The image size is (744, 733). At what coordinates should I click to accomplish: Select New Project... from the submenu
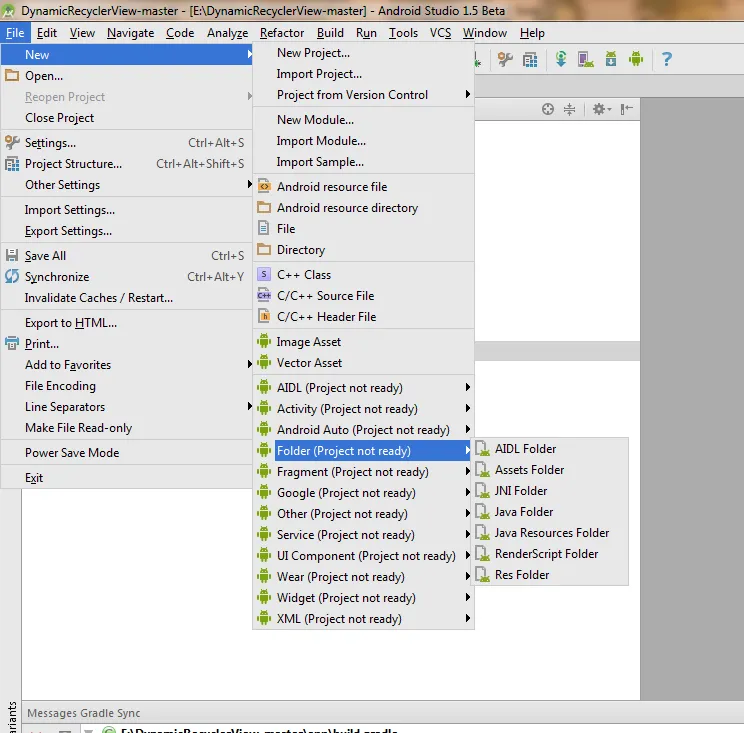coord(363,53)
